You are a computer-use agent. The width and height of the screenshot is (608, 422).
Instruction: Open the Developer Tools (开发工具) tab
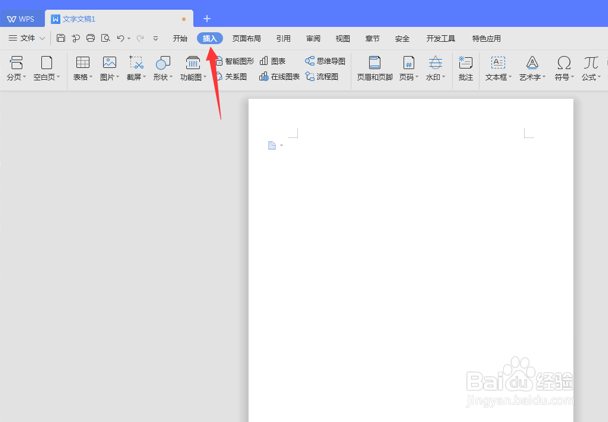click(441, 38)
